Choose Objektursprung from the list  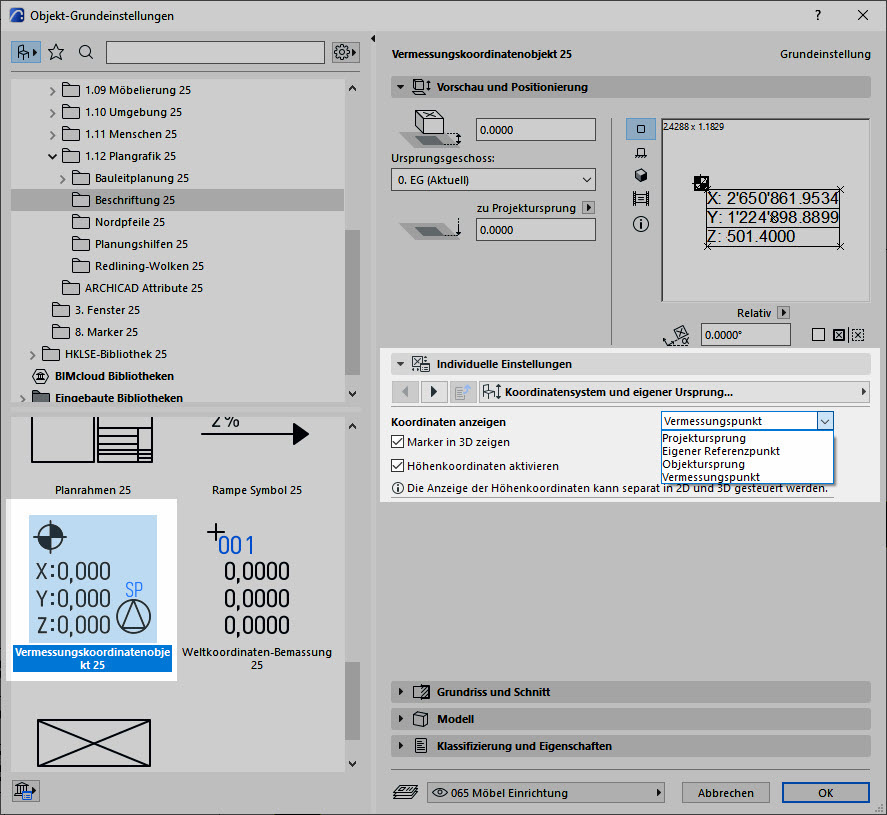click(x=747, y=464)
